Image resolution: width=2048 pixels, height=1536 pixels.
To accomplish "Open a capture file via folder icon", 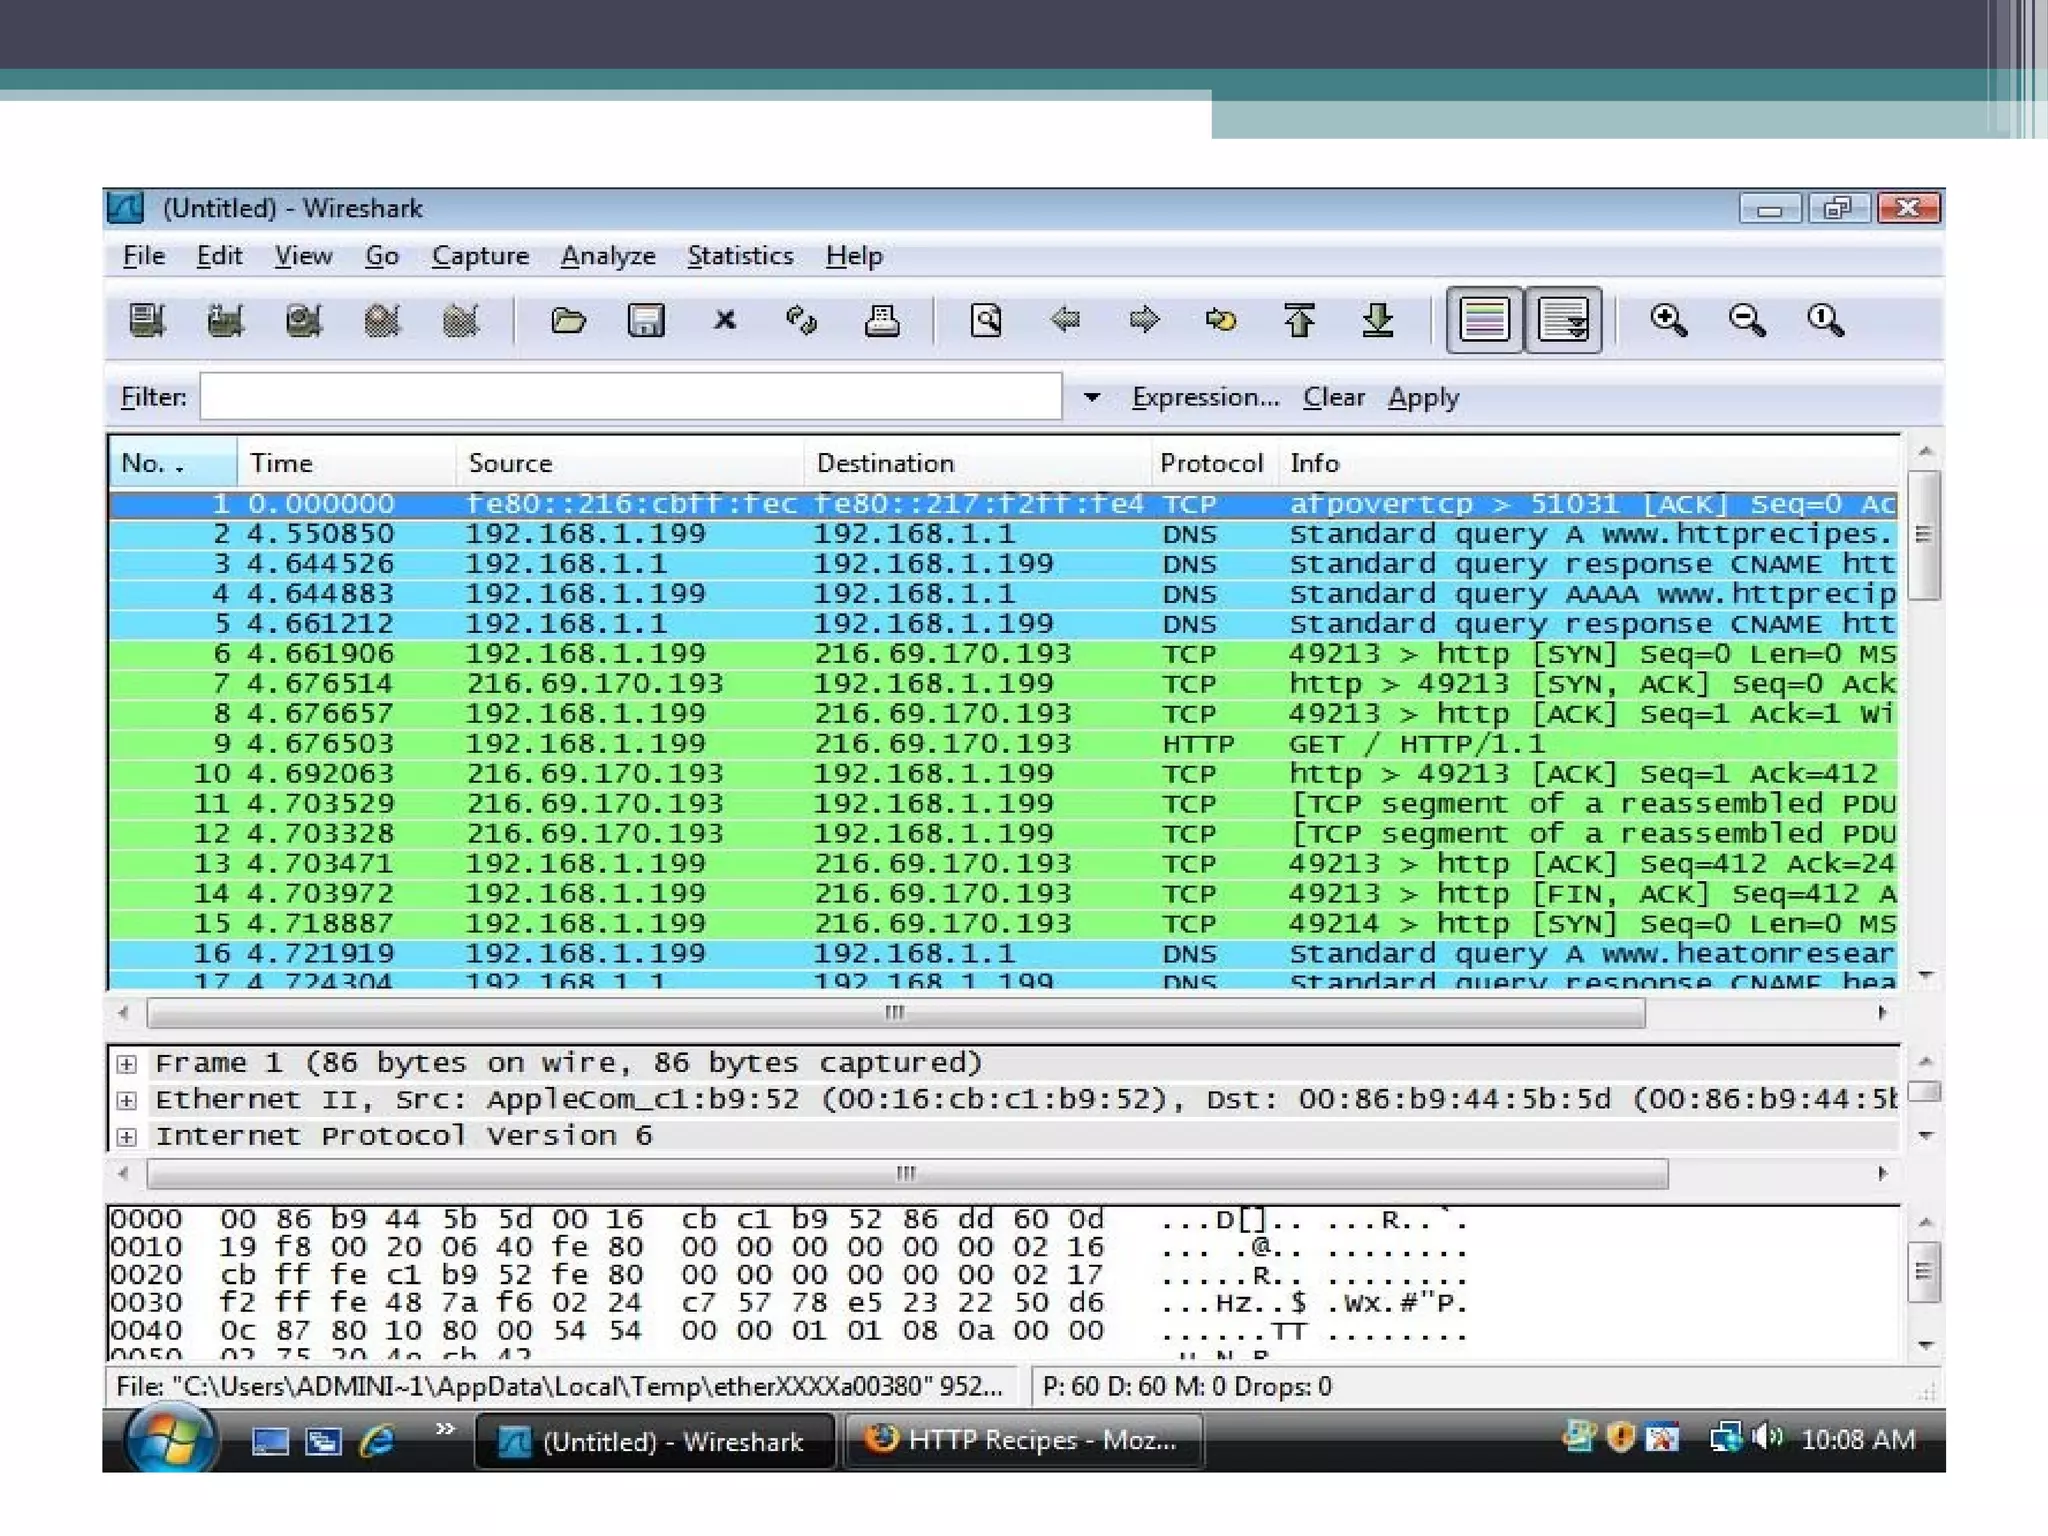I will point(568,321).
